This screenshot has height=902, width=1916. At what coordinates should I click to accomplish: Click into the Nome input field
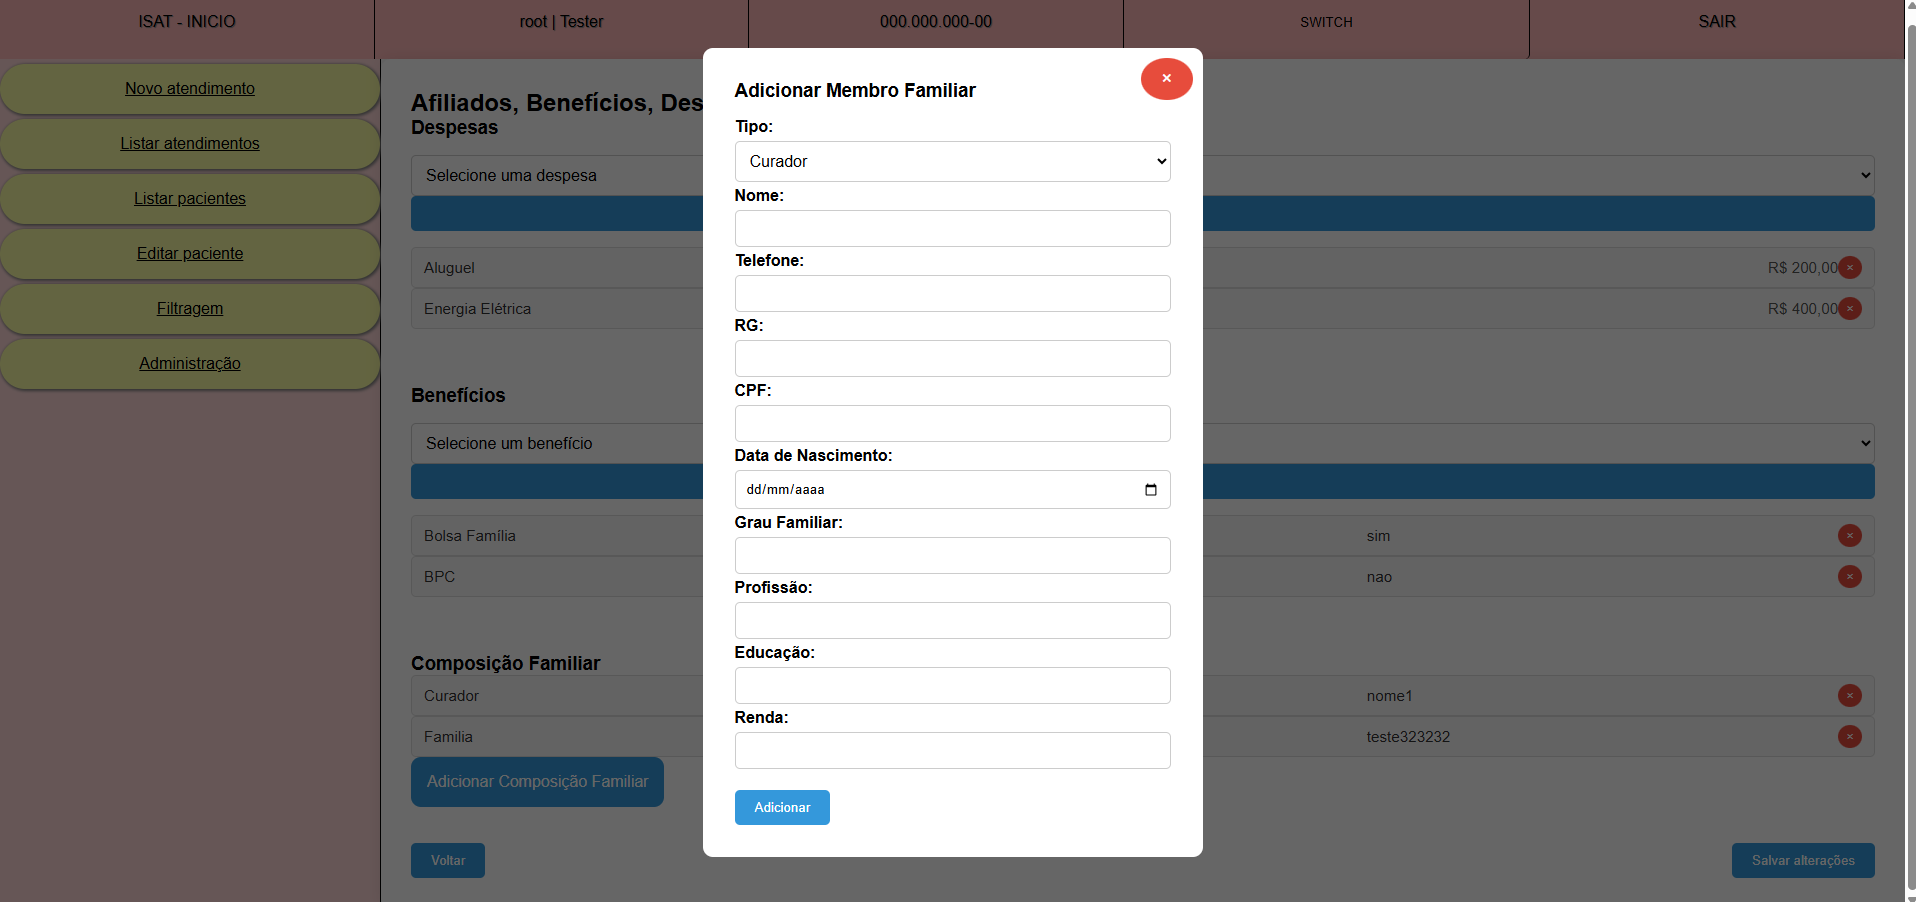[x=952, y=229]
